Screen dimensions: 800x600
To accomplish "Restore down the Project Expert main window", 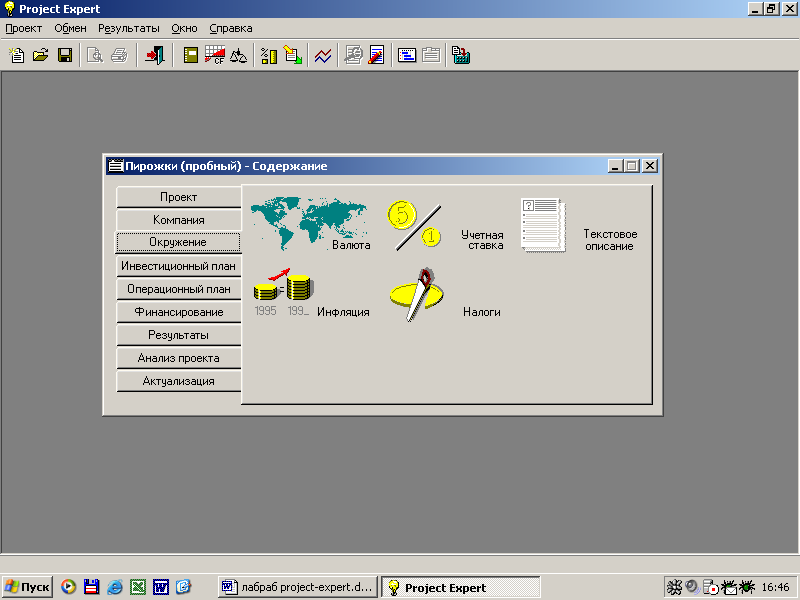I will pyautogui.click(x=771, y=9).
